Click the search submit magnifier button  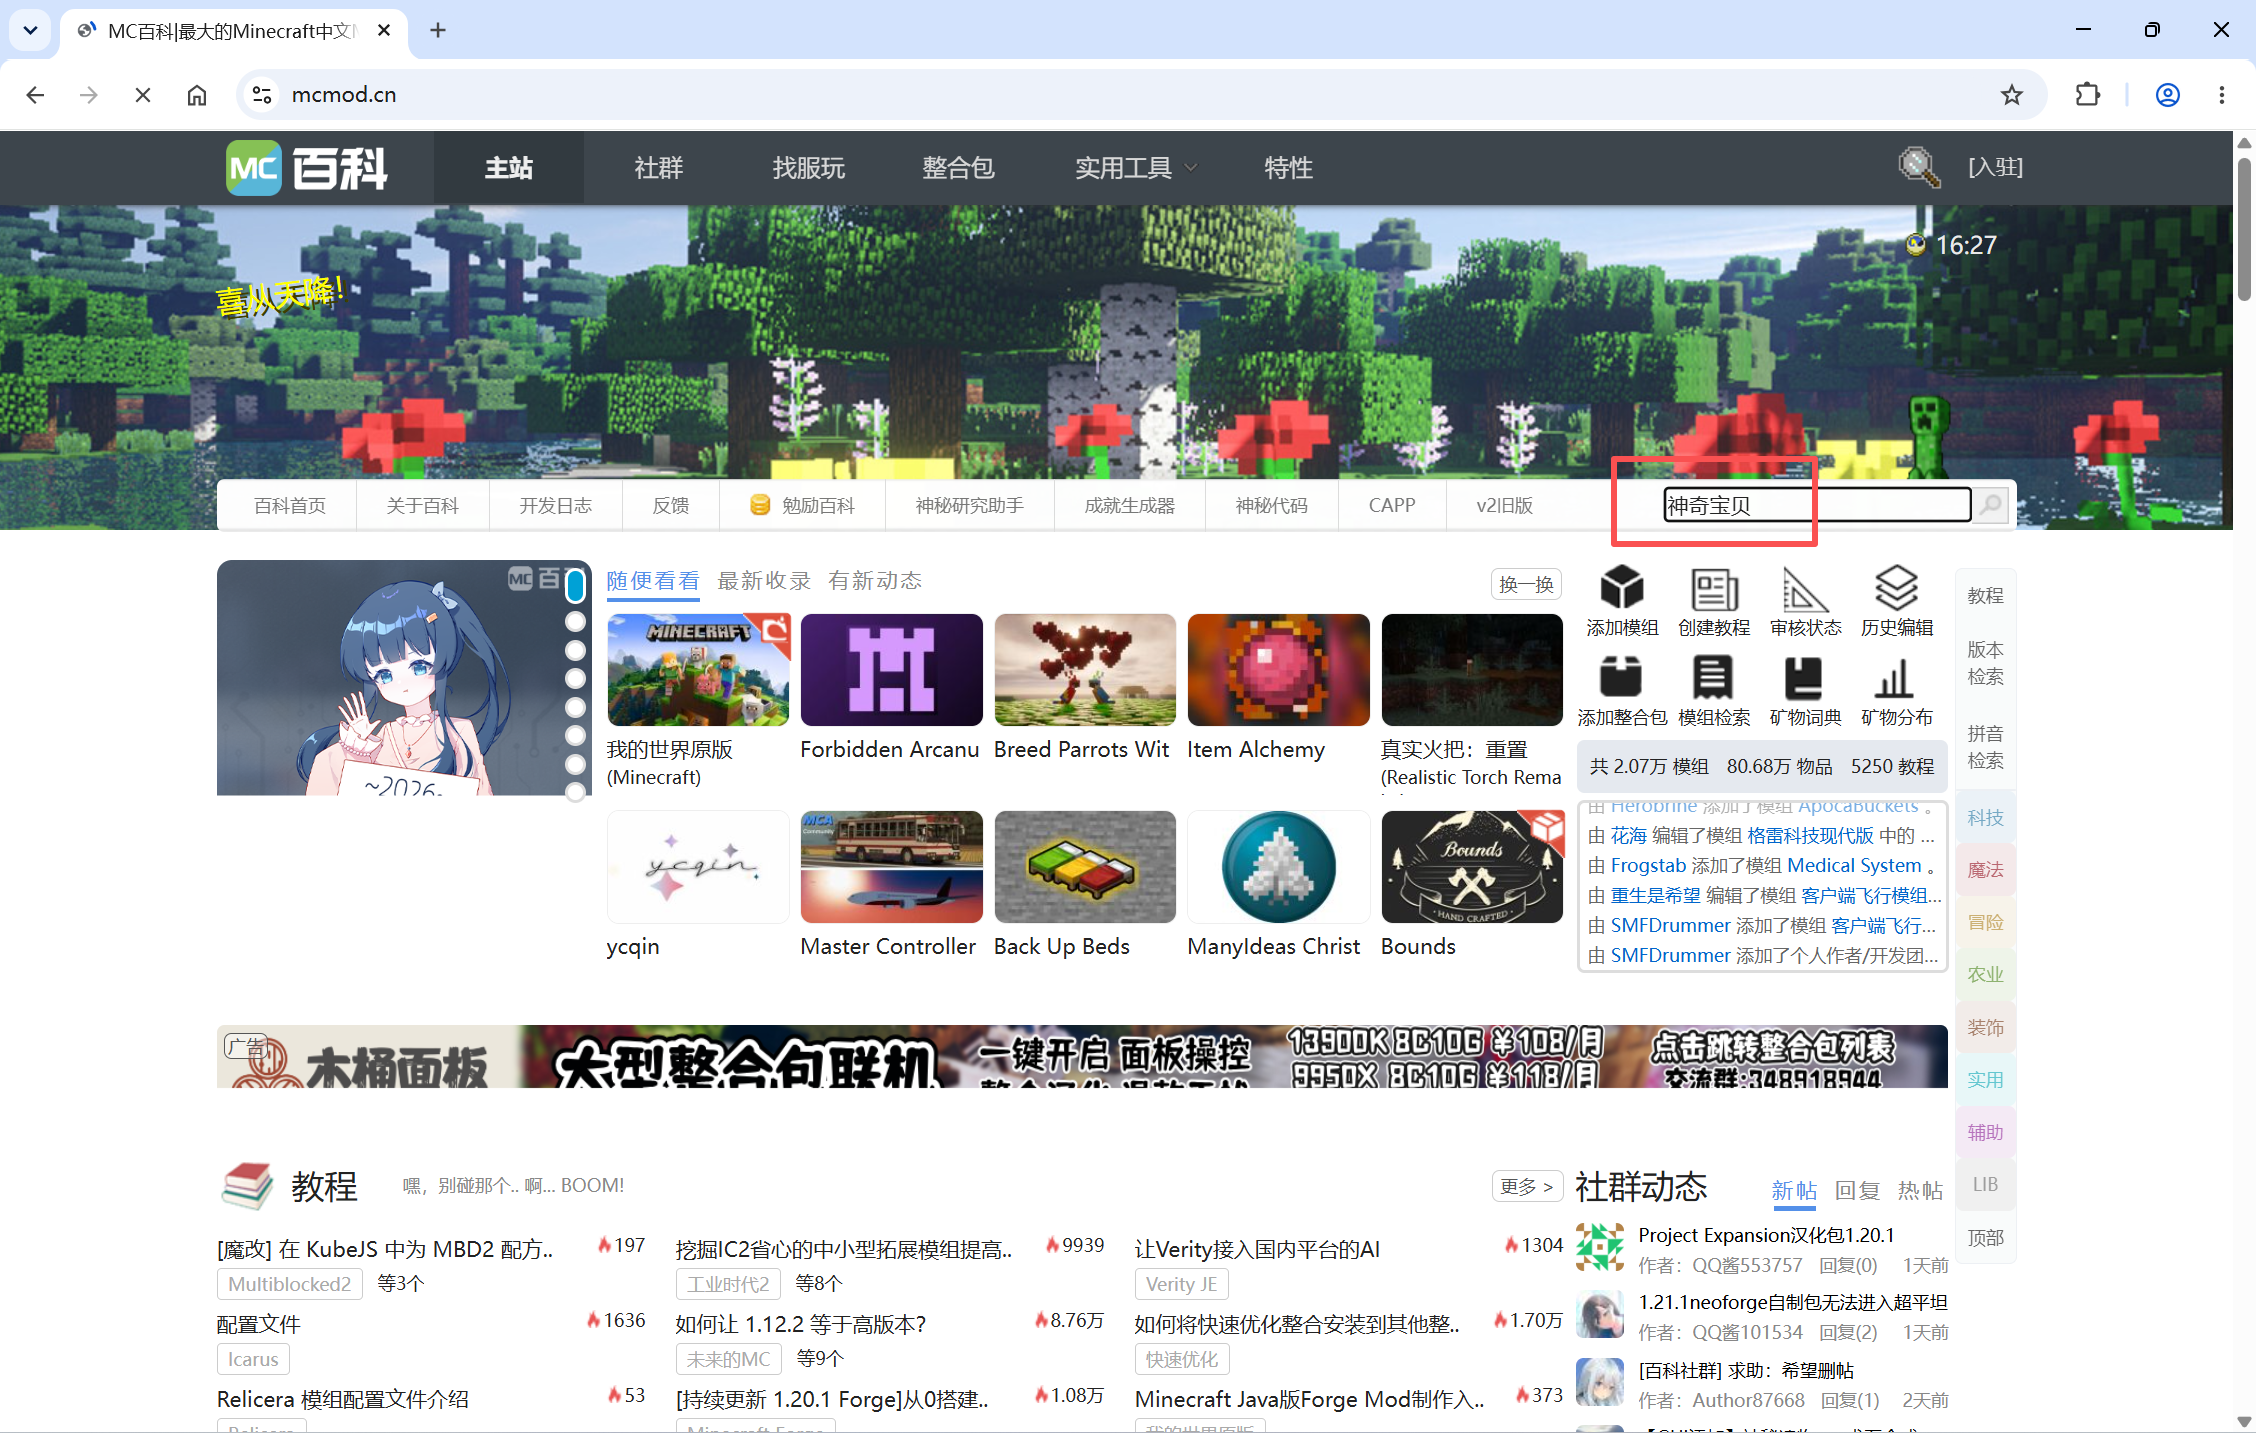[x=1991, y=505]
